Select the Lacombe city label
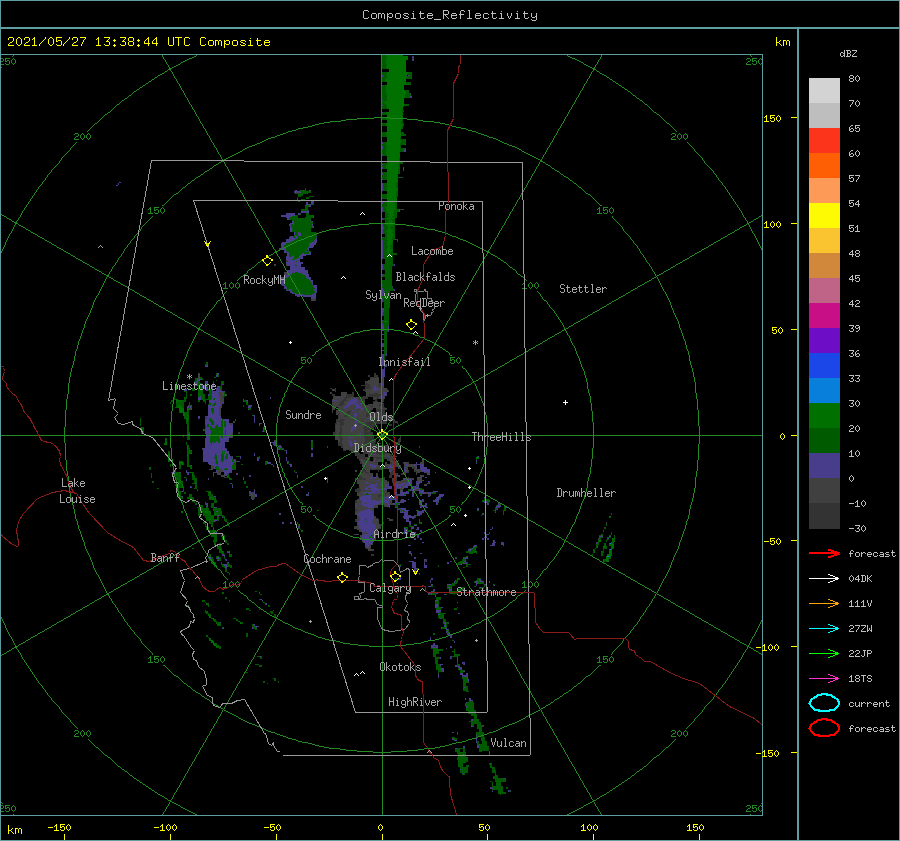The image size is (900, 841). [x=432, y=251]
